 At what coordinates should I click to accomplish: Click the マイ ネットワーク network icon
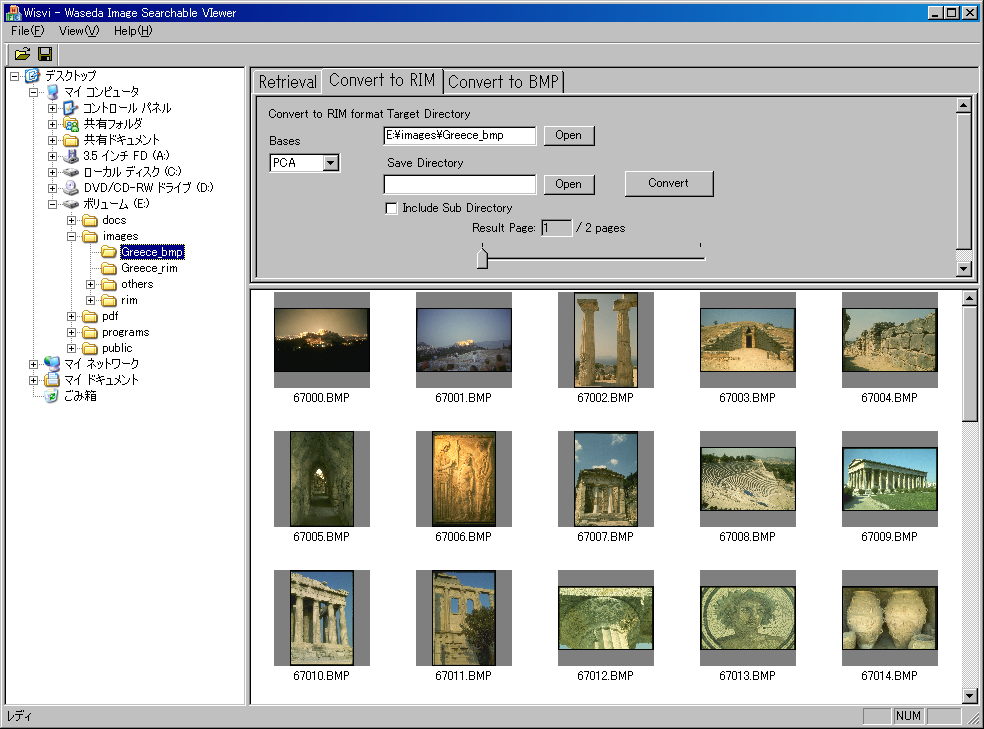(52, 364)
